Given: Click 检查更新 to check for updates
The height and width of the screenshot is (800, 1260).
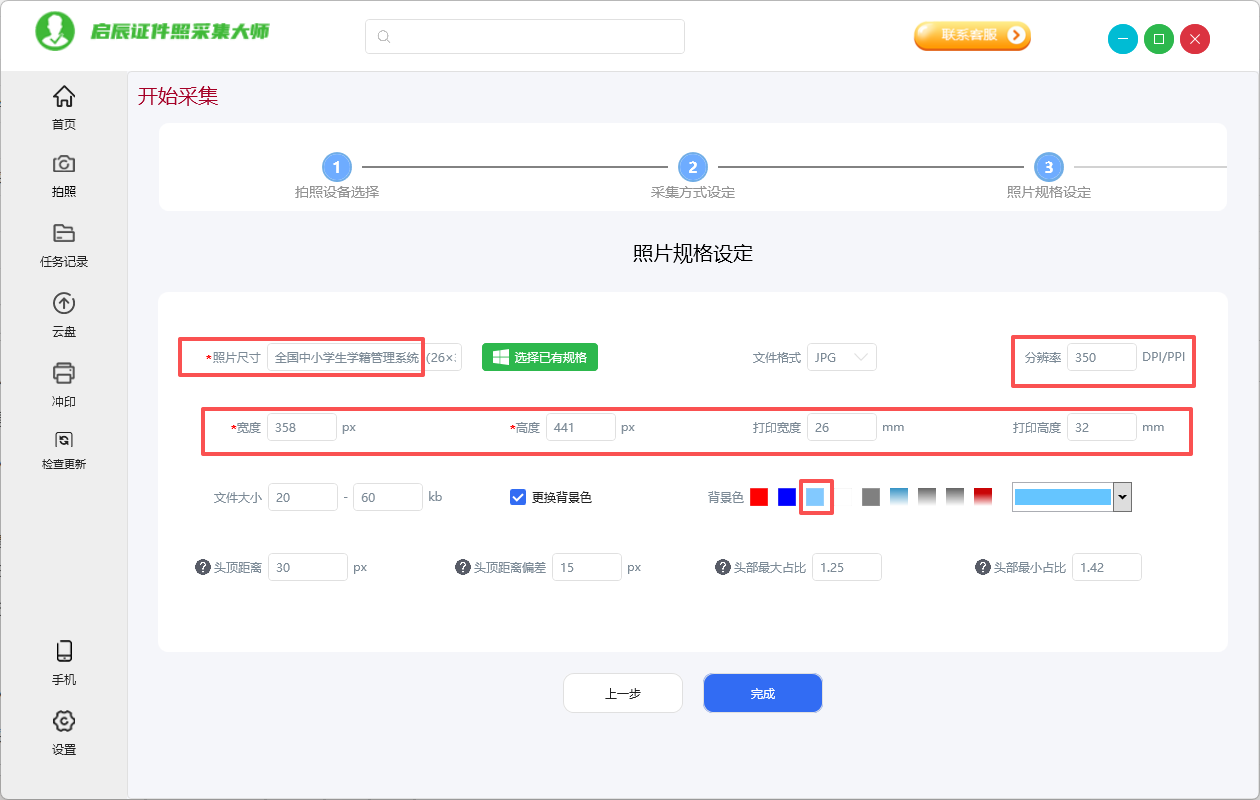Looking at the screenshot, I should click(64, 450).
